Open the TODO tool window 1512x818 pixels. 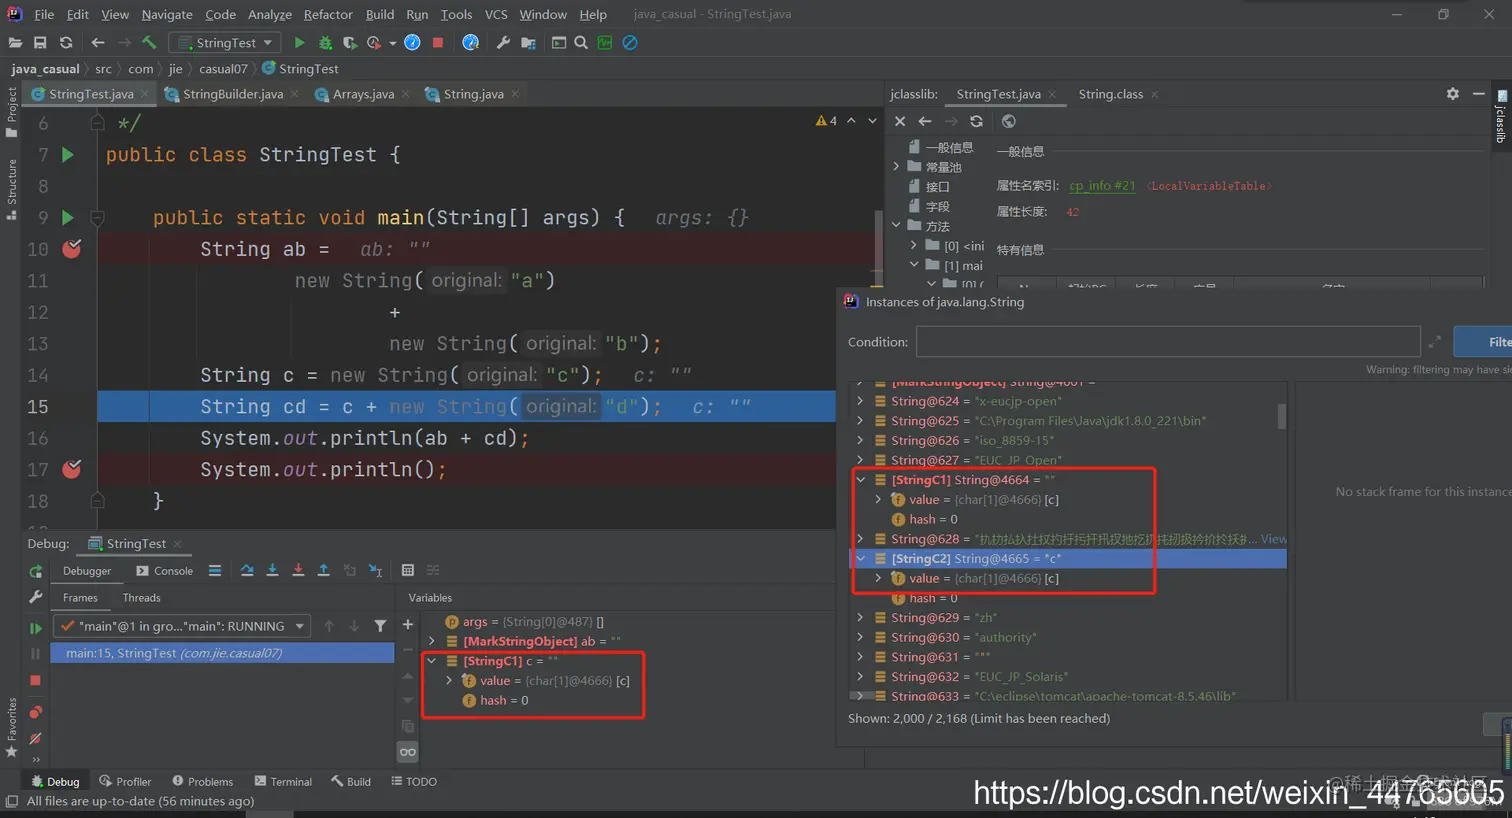pyautogui.click(x=414, y=782)
